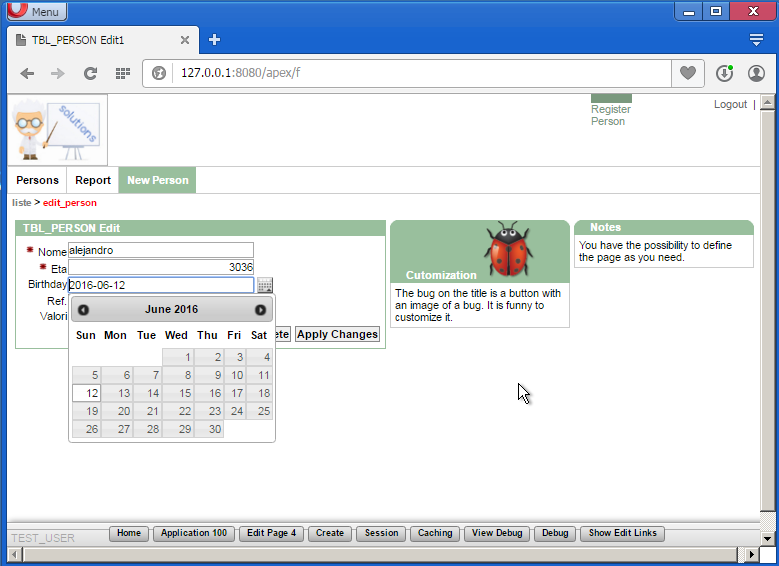Viewport: 779px width, 566px height.
Task: Click the heart bookmark icon
Action: point(688,73)
